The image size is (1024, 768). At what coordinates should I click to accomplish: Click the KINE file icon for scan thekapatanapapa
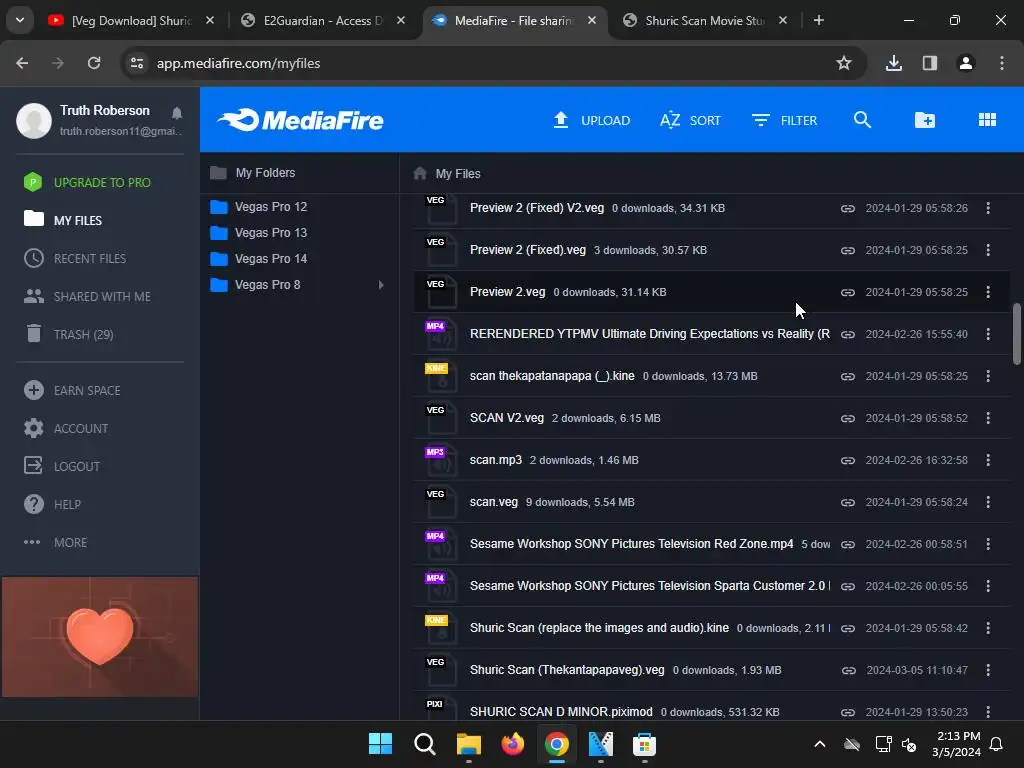coord(440,377)
